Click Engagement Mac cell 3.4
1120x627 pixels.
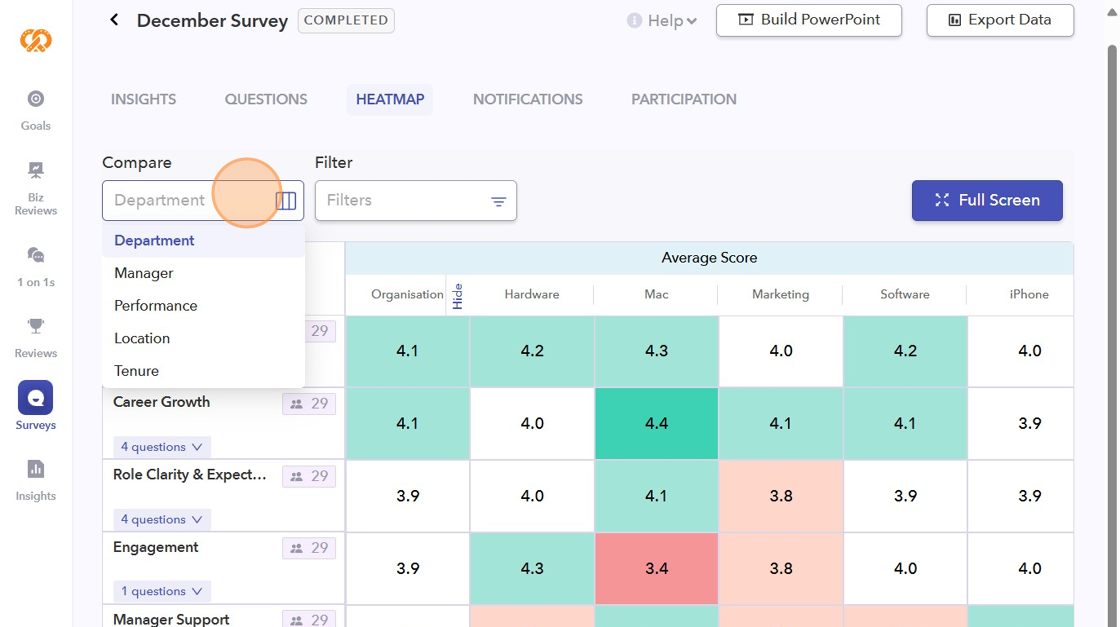coord(656,568)
